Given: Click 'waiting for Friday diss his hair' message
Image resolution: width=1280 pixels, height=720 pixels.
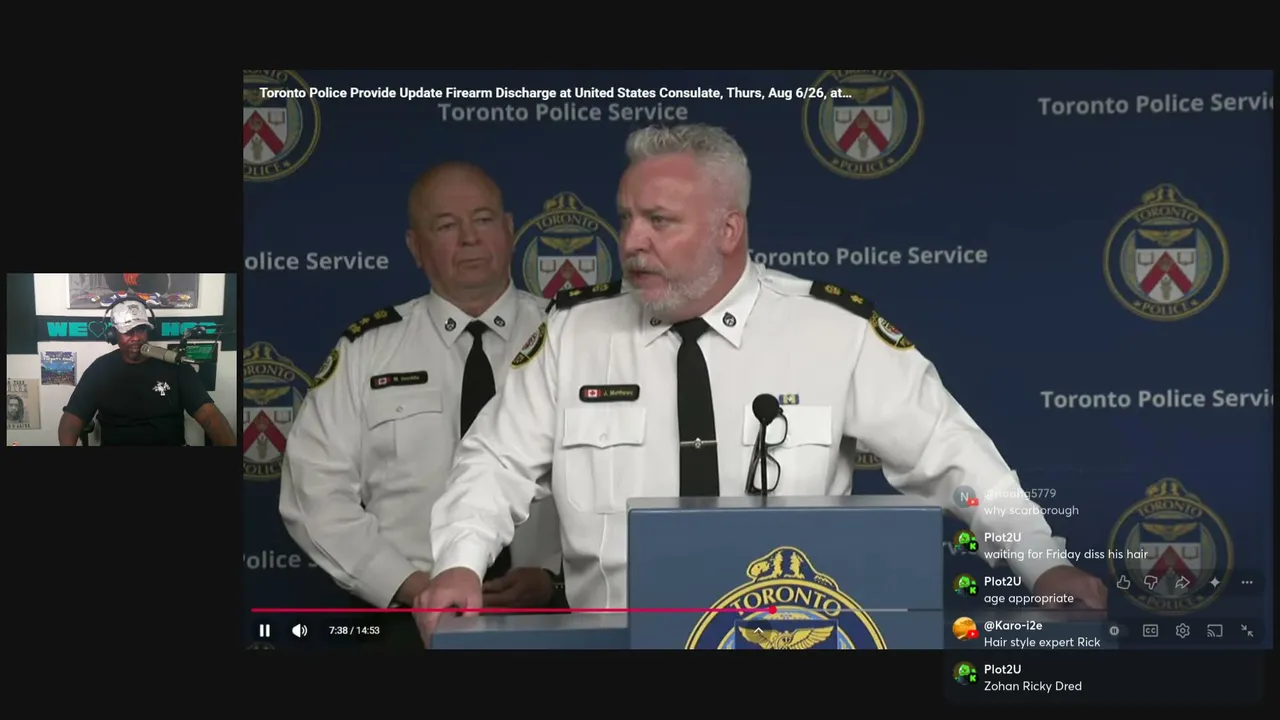Looking at the screenshot, I should click(1066, 554).
